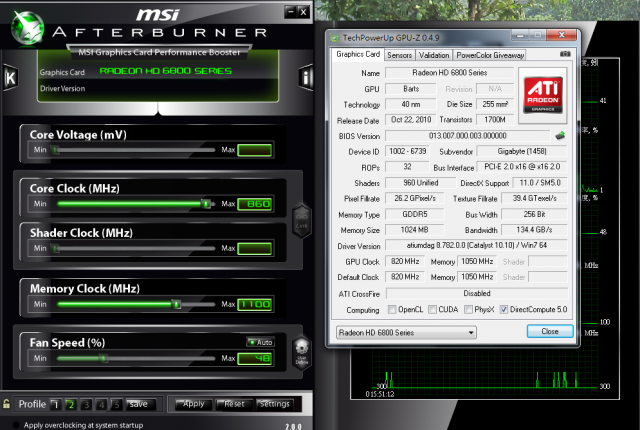Click the Memory Clock value field 1100
Screen dimensions: 640x430
[255, 304]
